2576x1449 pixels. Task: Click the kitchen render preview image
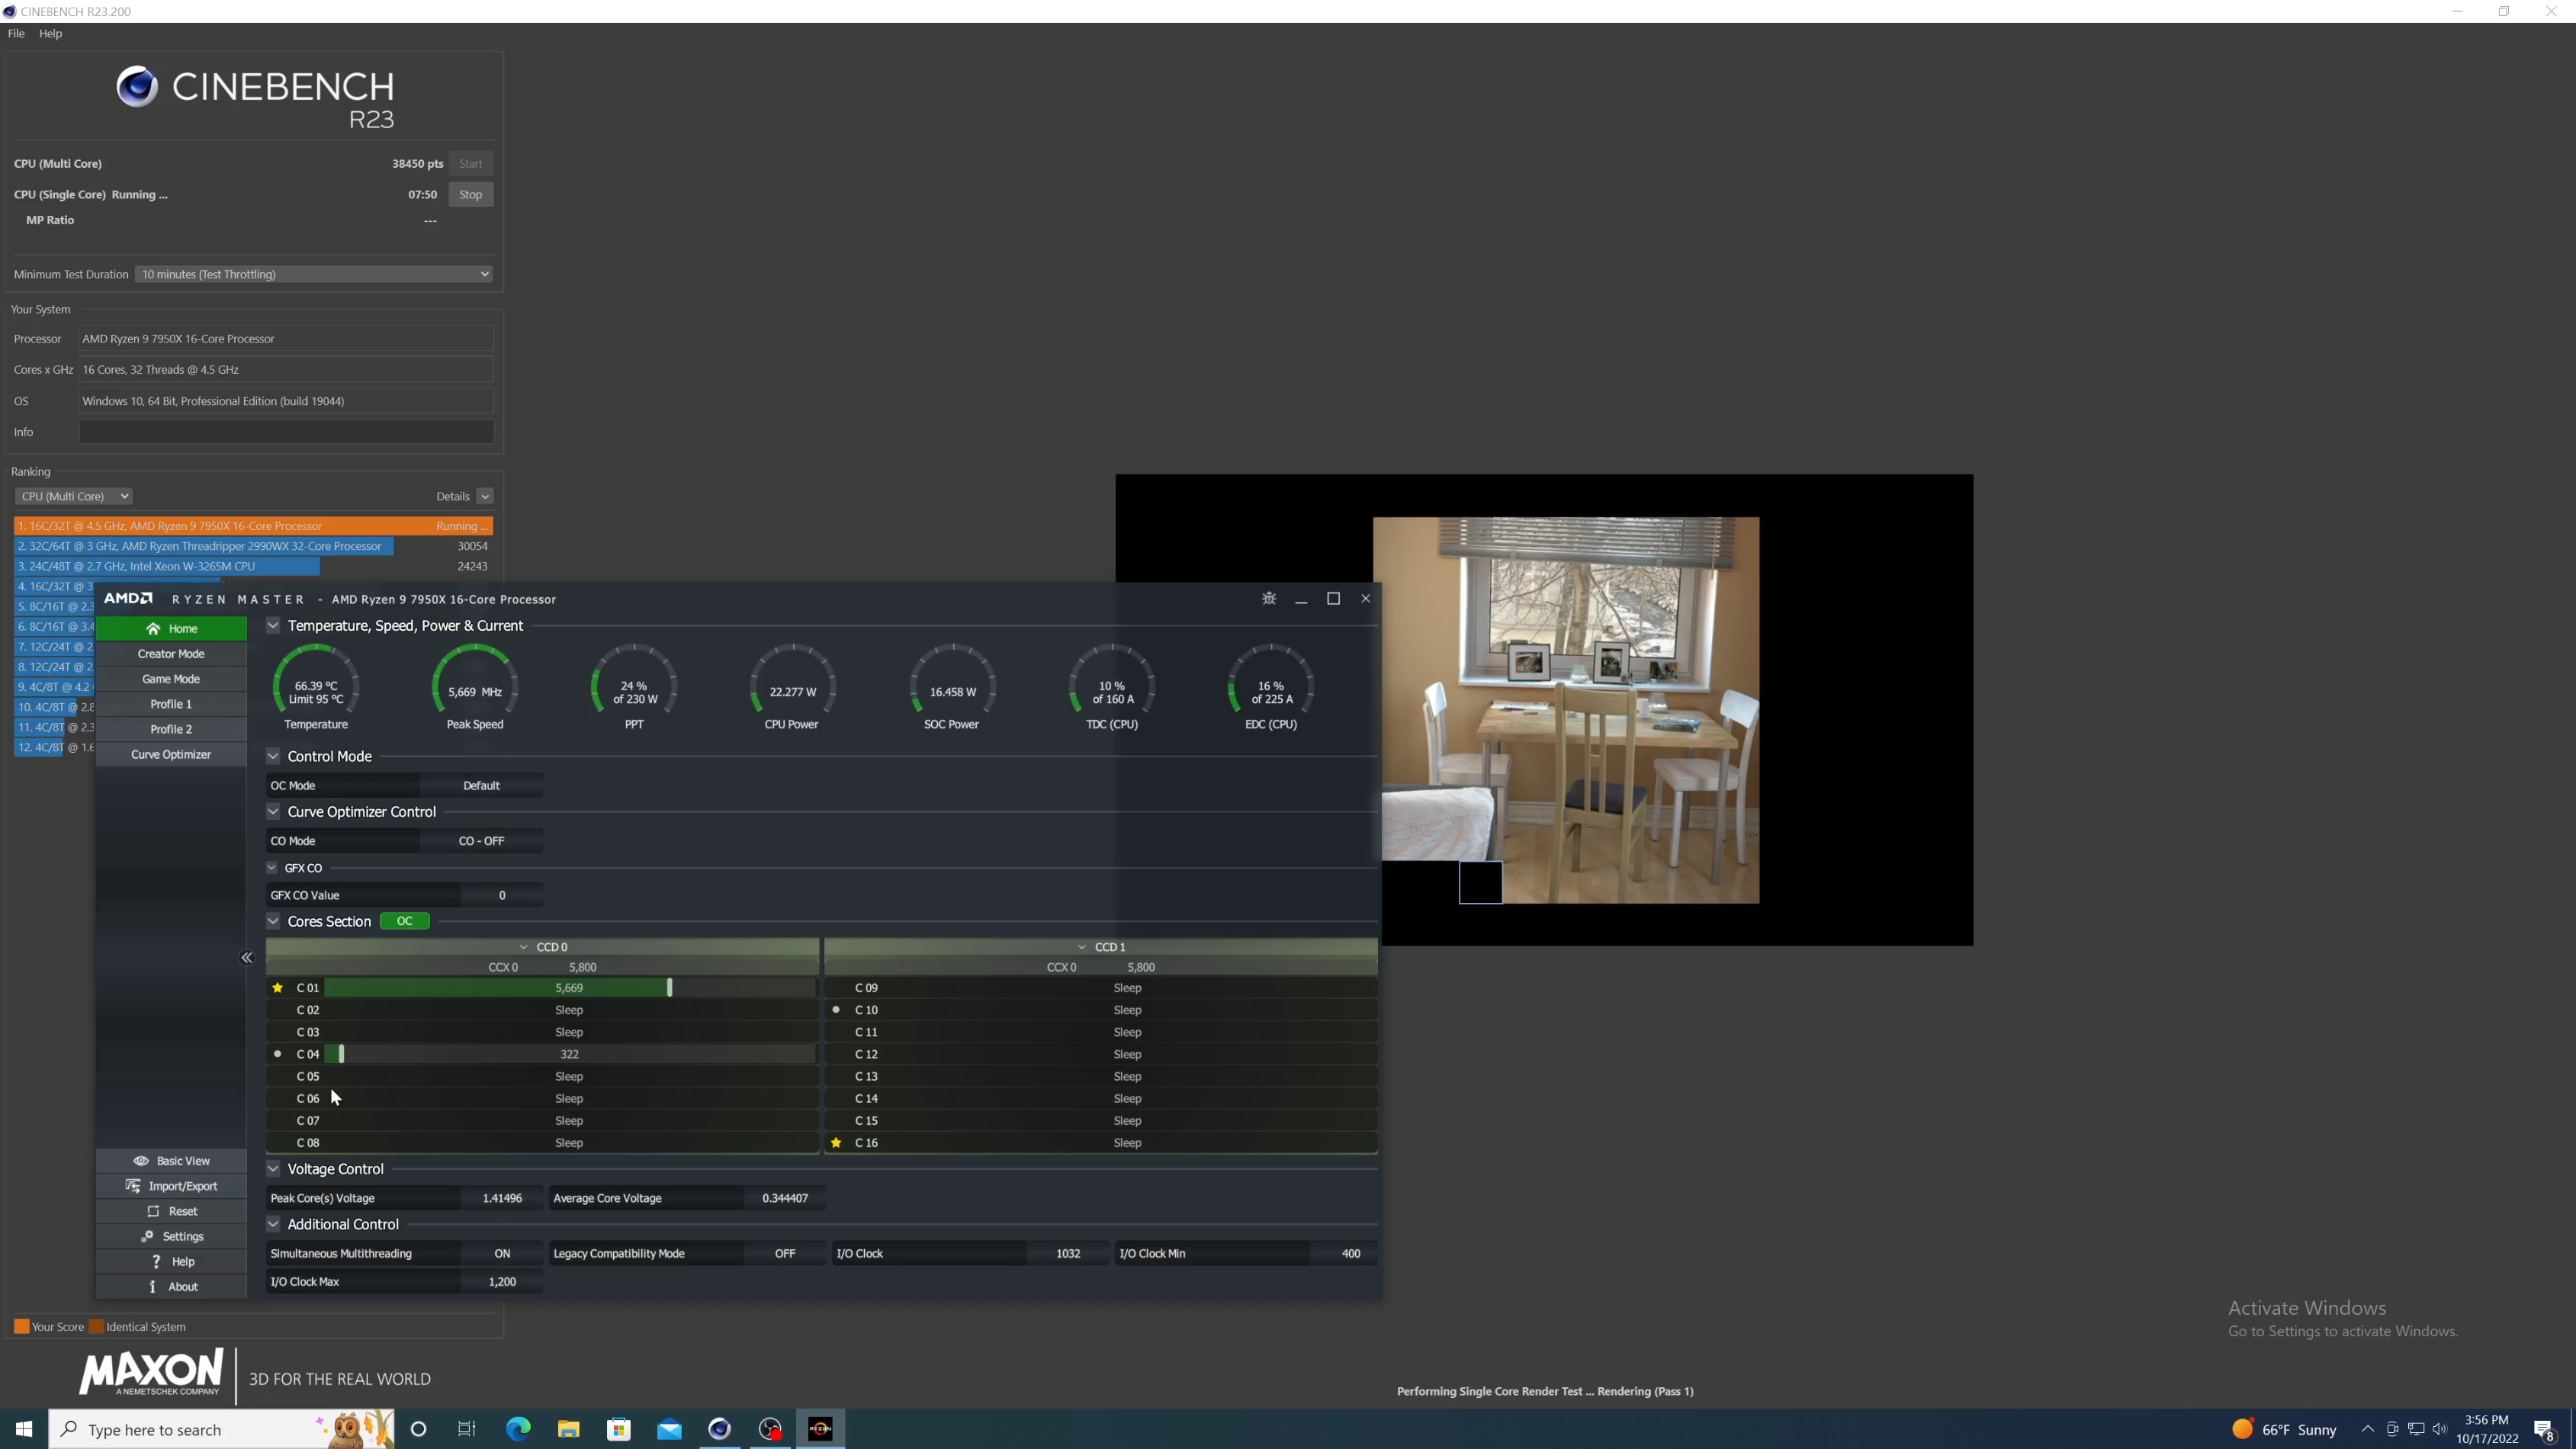coord(1566,710)
